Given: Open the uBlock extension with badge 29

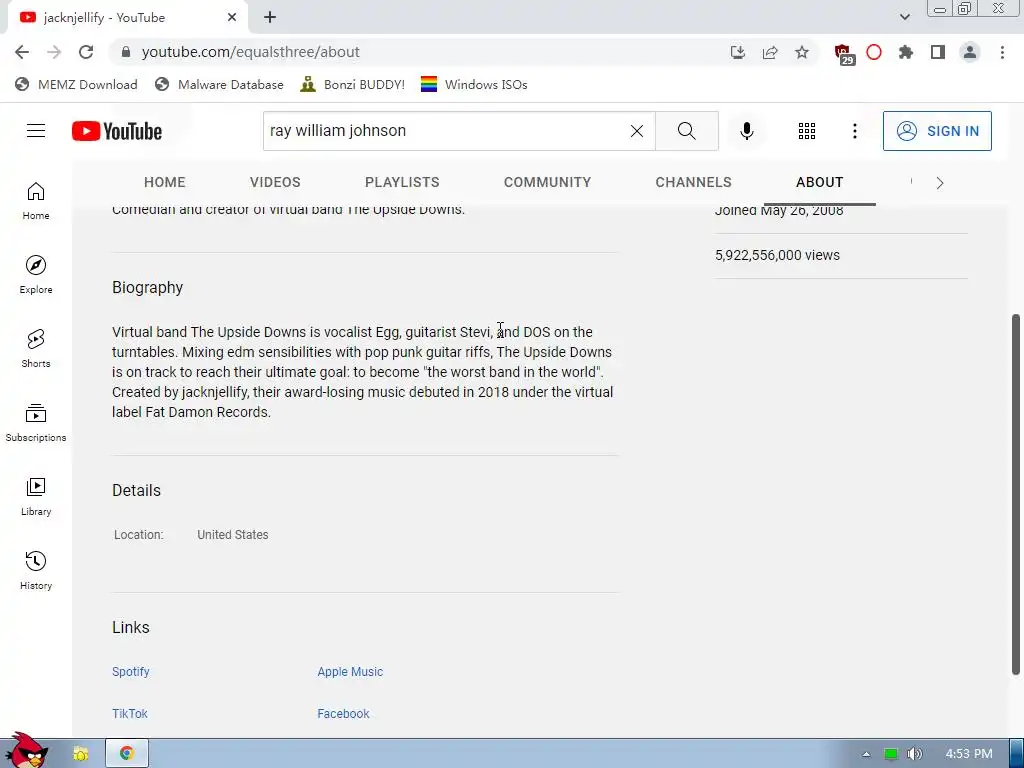Looking at the screenshot, I should click(844, 54).
